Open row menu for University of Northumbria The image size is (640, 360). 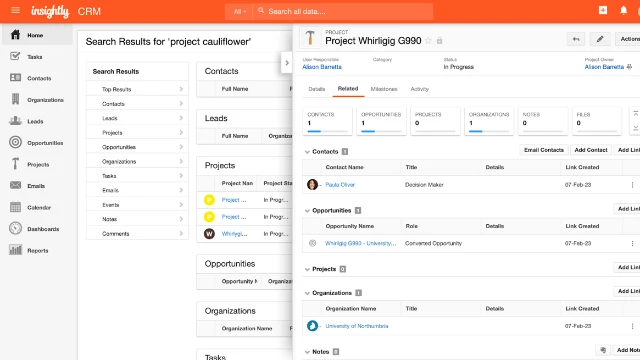click(x=632, y=326)
